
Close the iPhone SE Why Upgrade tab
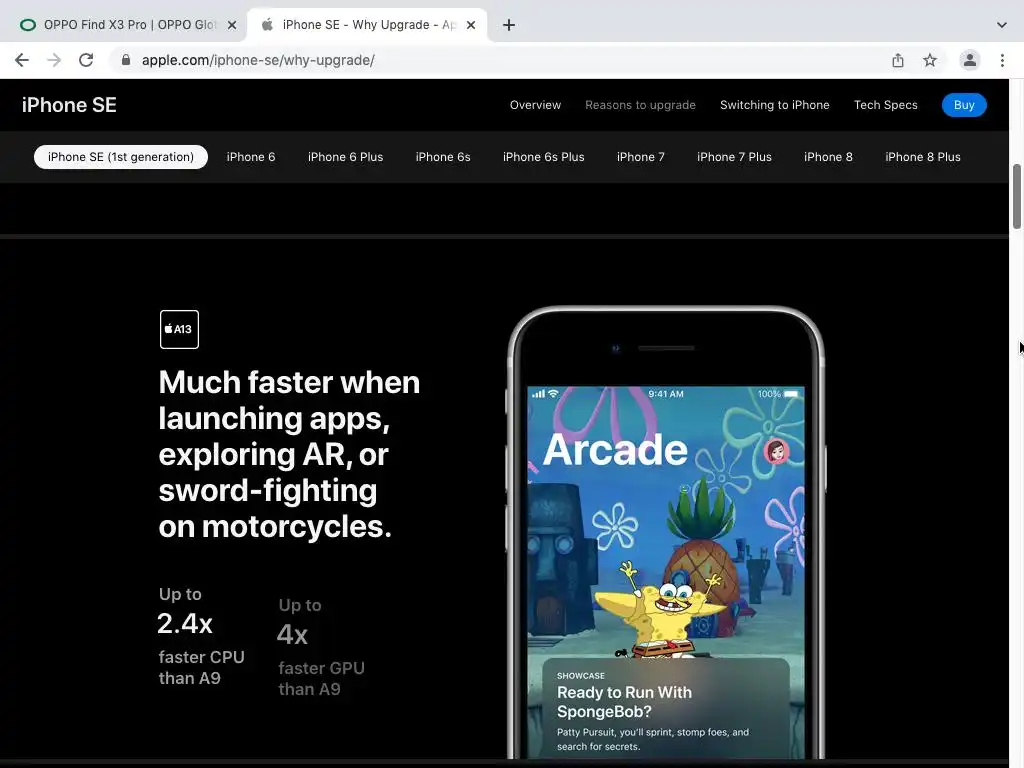click(471, 25)
